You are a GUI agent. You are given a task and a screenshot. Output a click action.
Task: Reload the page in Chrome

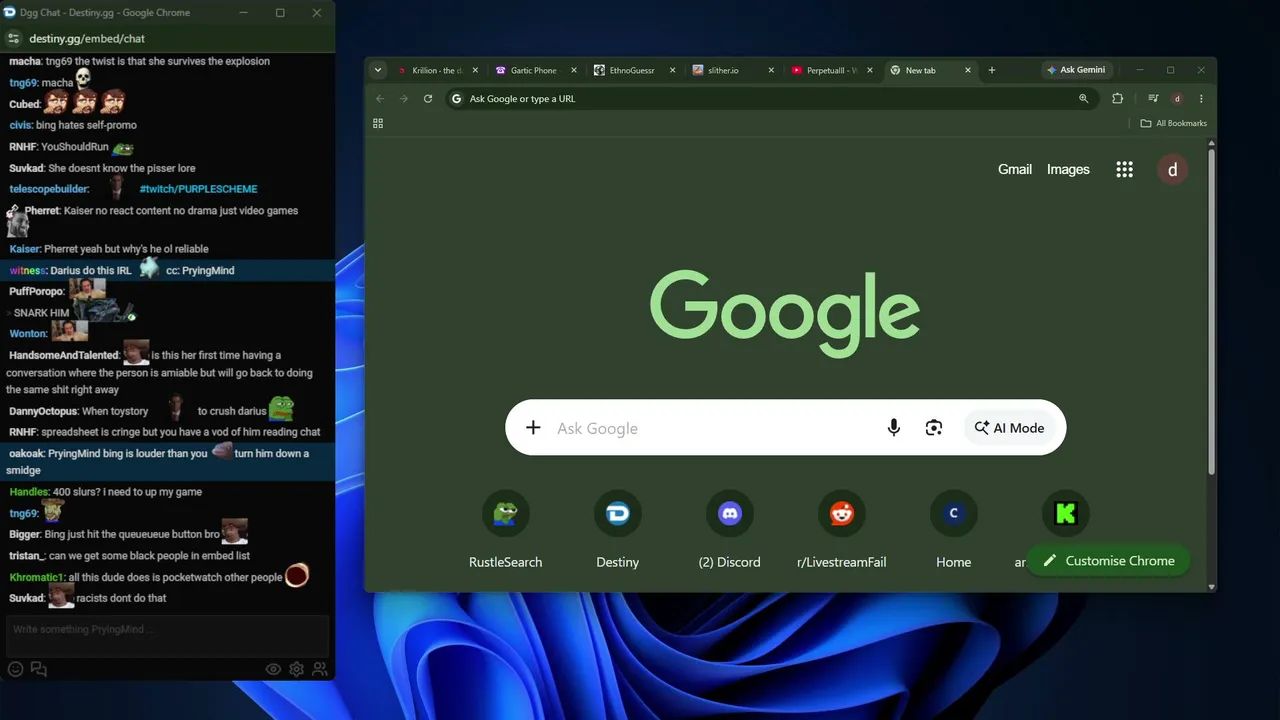coord(428,99)
